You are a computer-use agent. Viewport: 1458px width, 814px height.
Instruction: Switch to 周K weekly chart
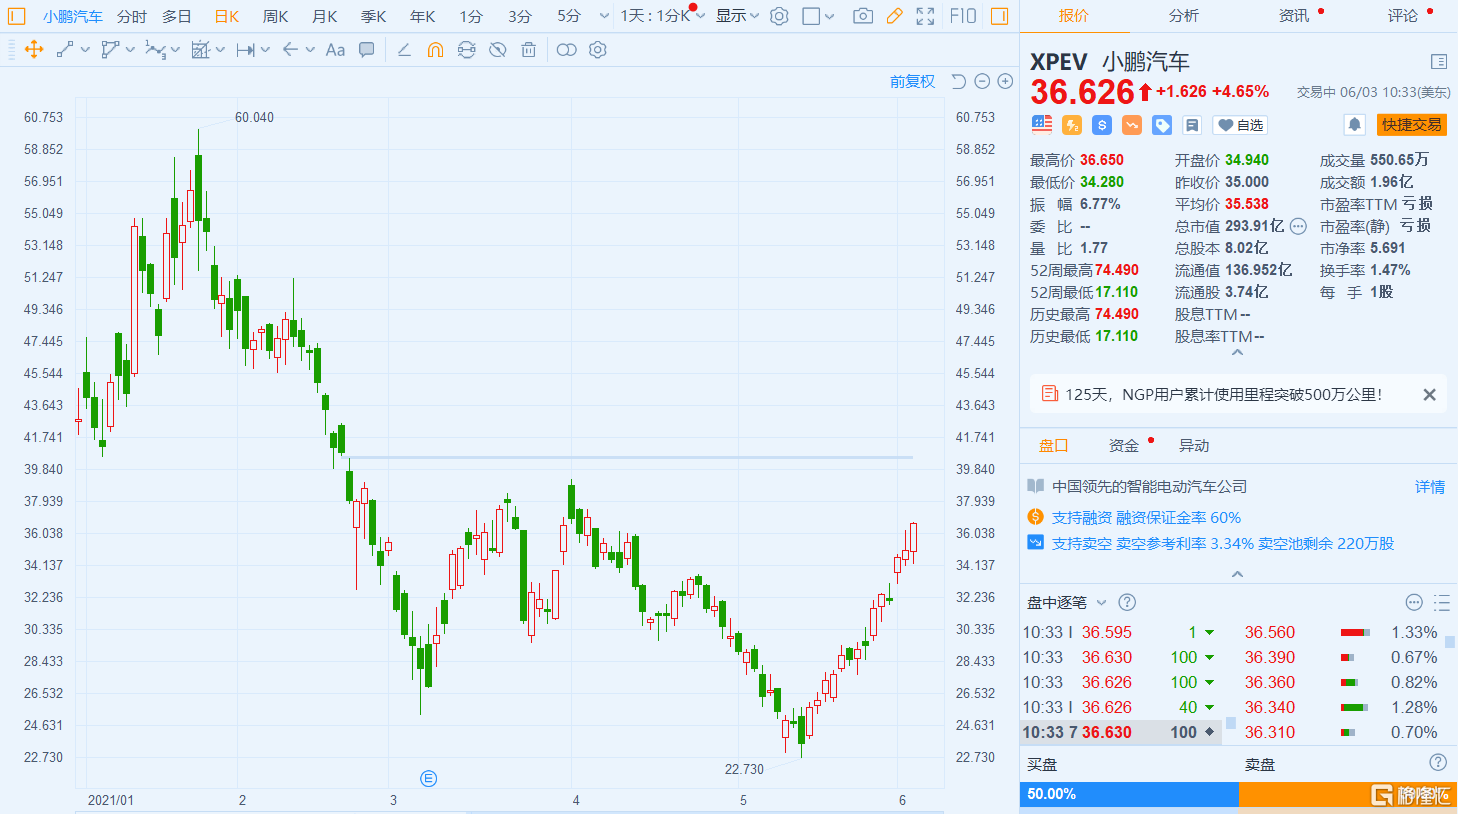coord(275,16)
